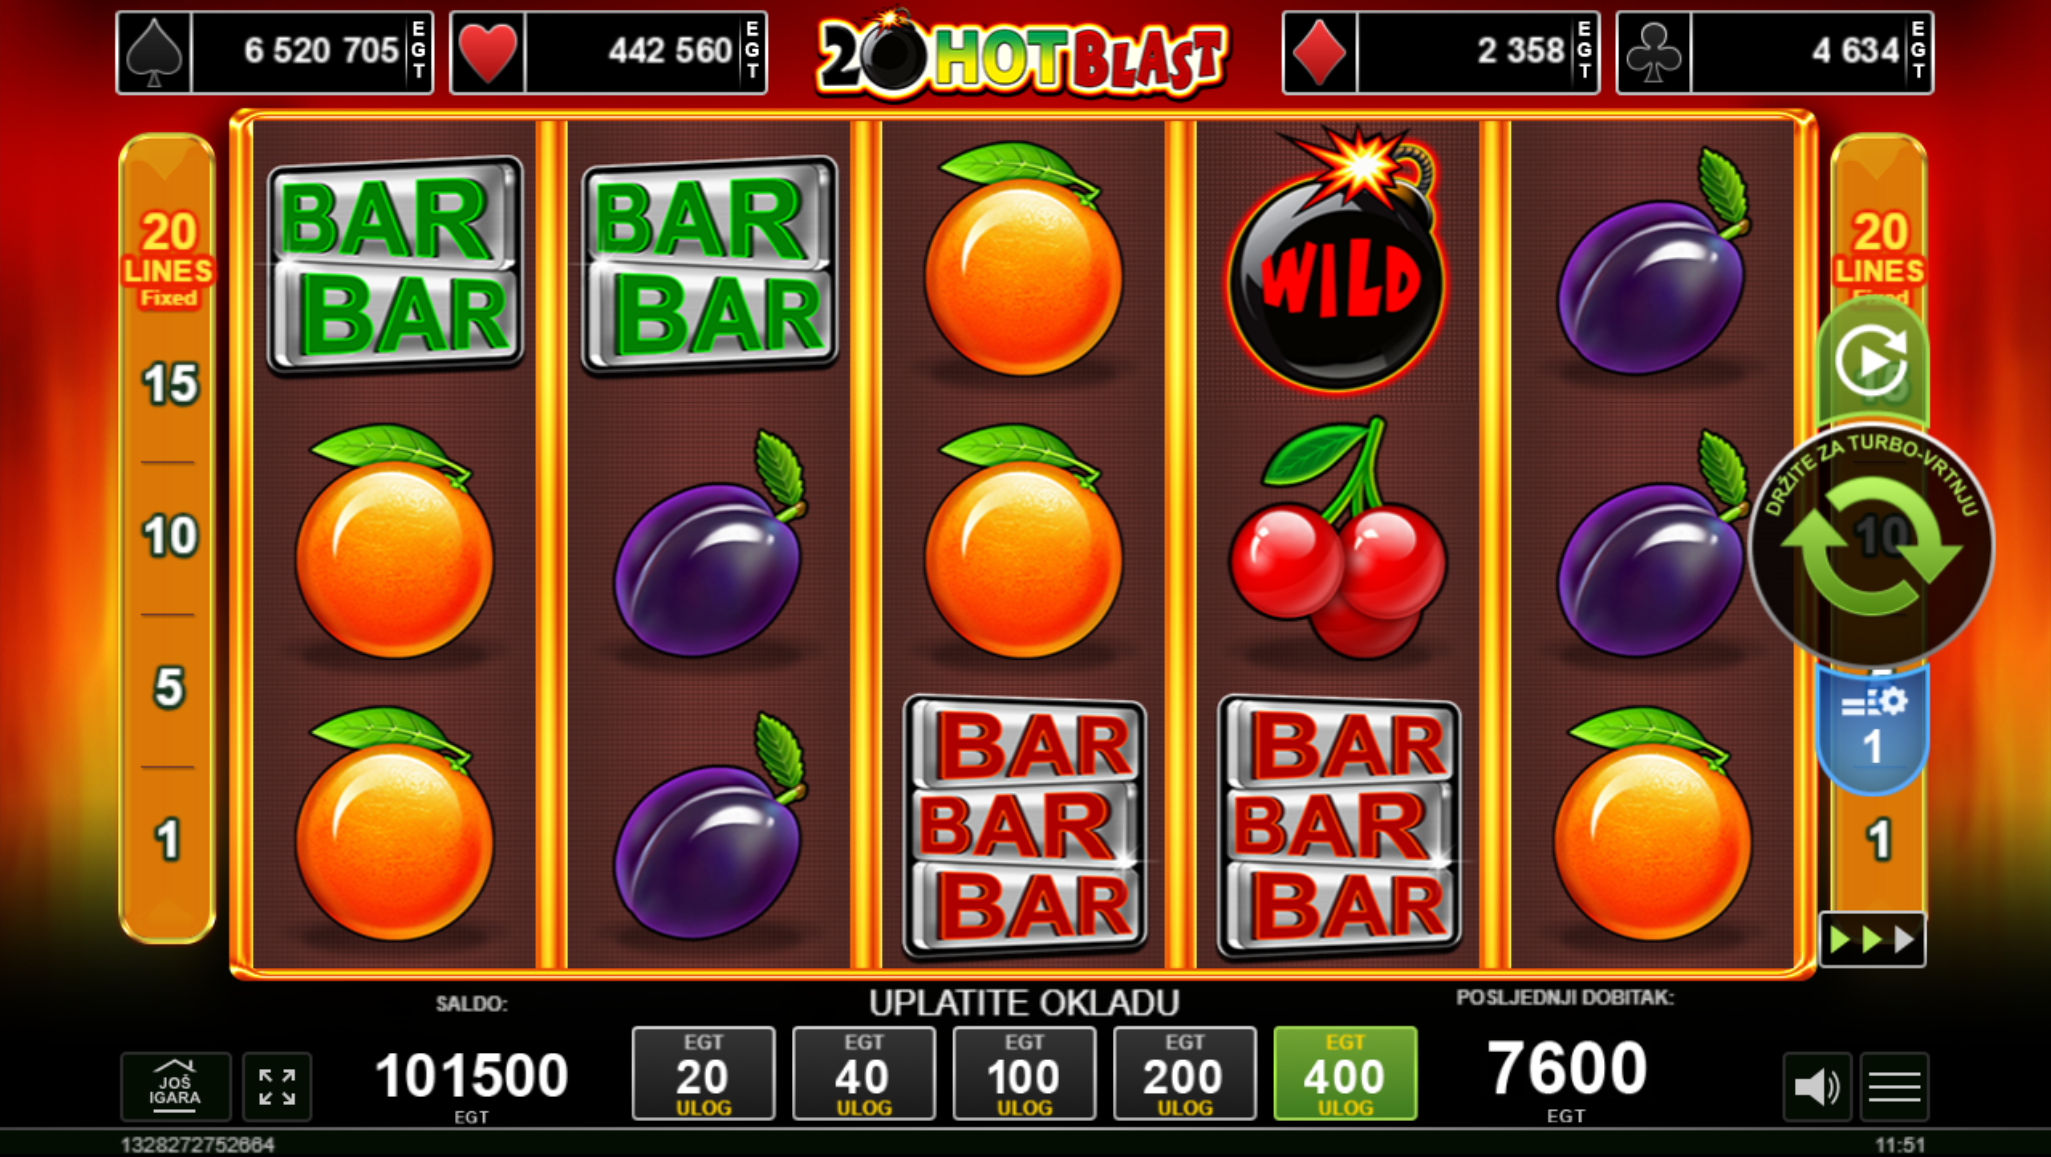Choose the 200 ulog bet
The image size is (2051, 1157).
point(1184,1074)
